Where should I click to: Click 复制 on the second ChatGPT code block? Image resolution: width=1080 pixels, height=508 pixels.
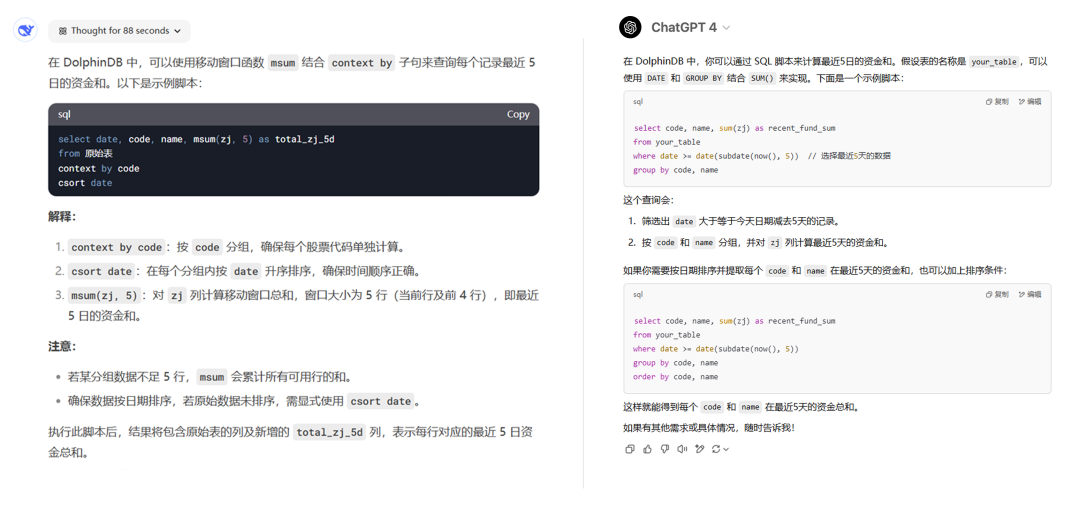(997, 295)
